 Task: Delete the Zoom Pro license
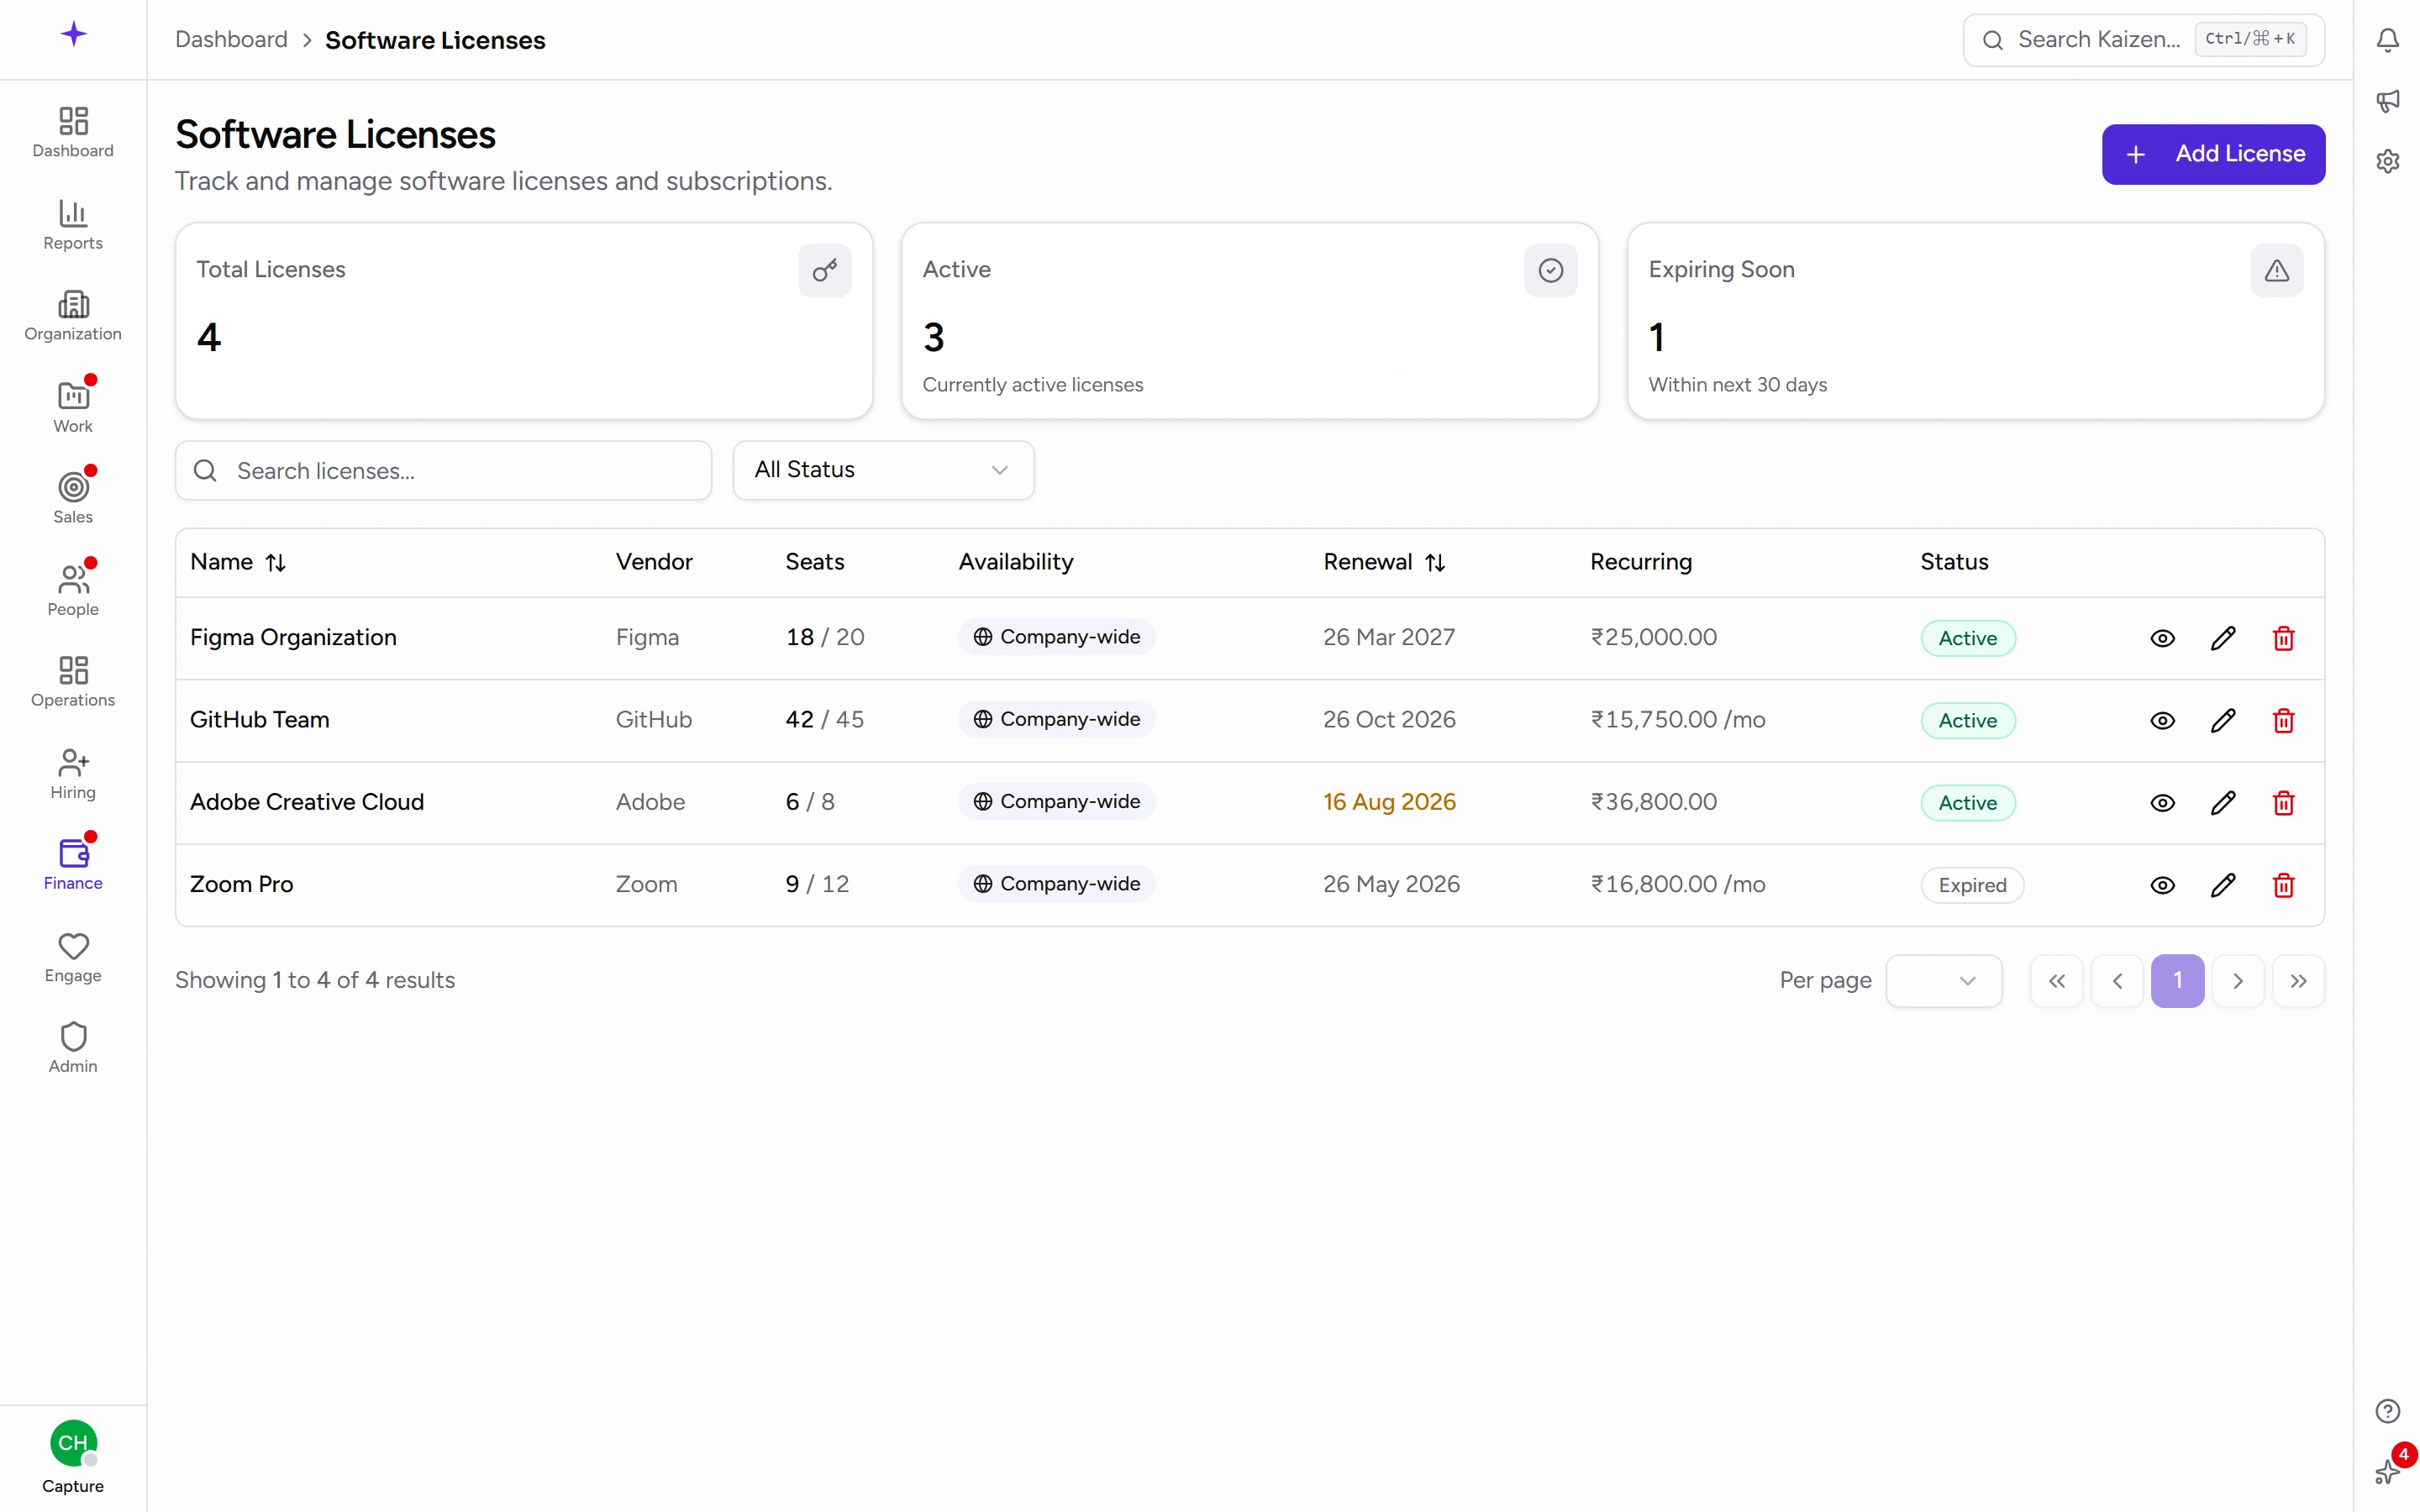(x=2283, y=885)
